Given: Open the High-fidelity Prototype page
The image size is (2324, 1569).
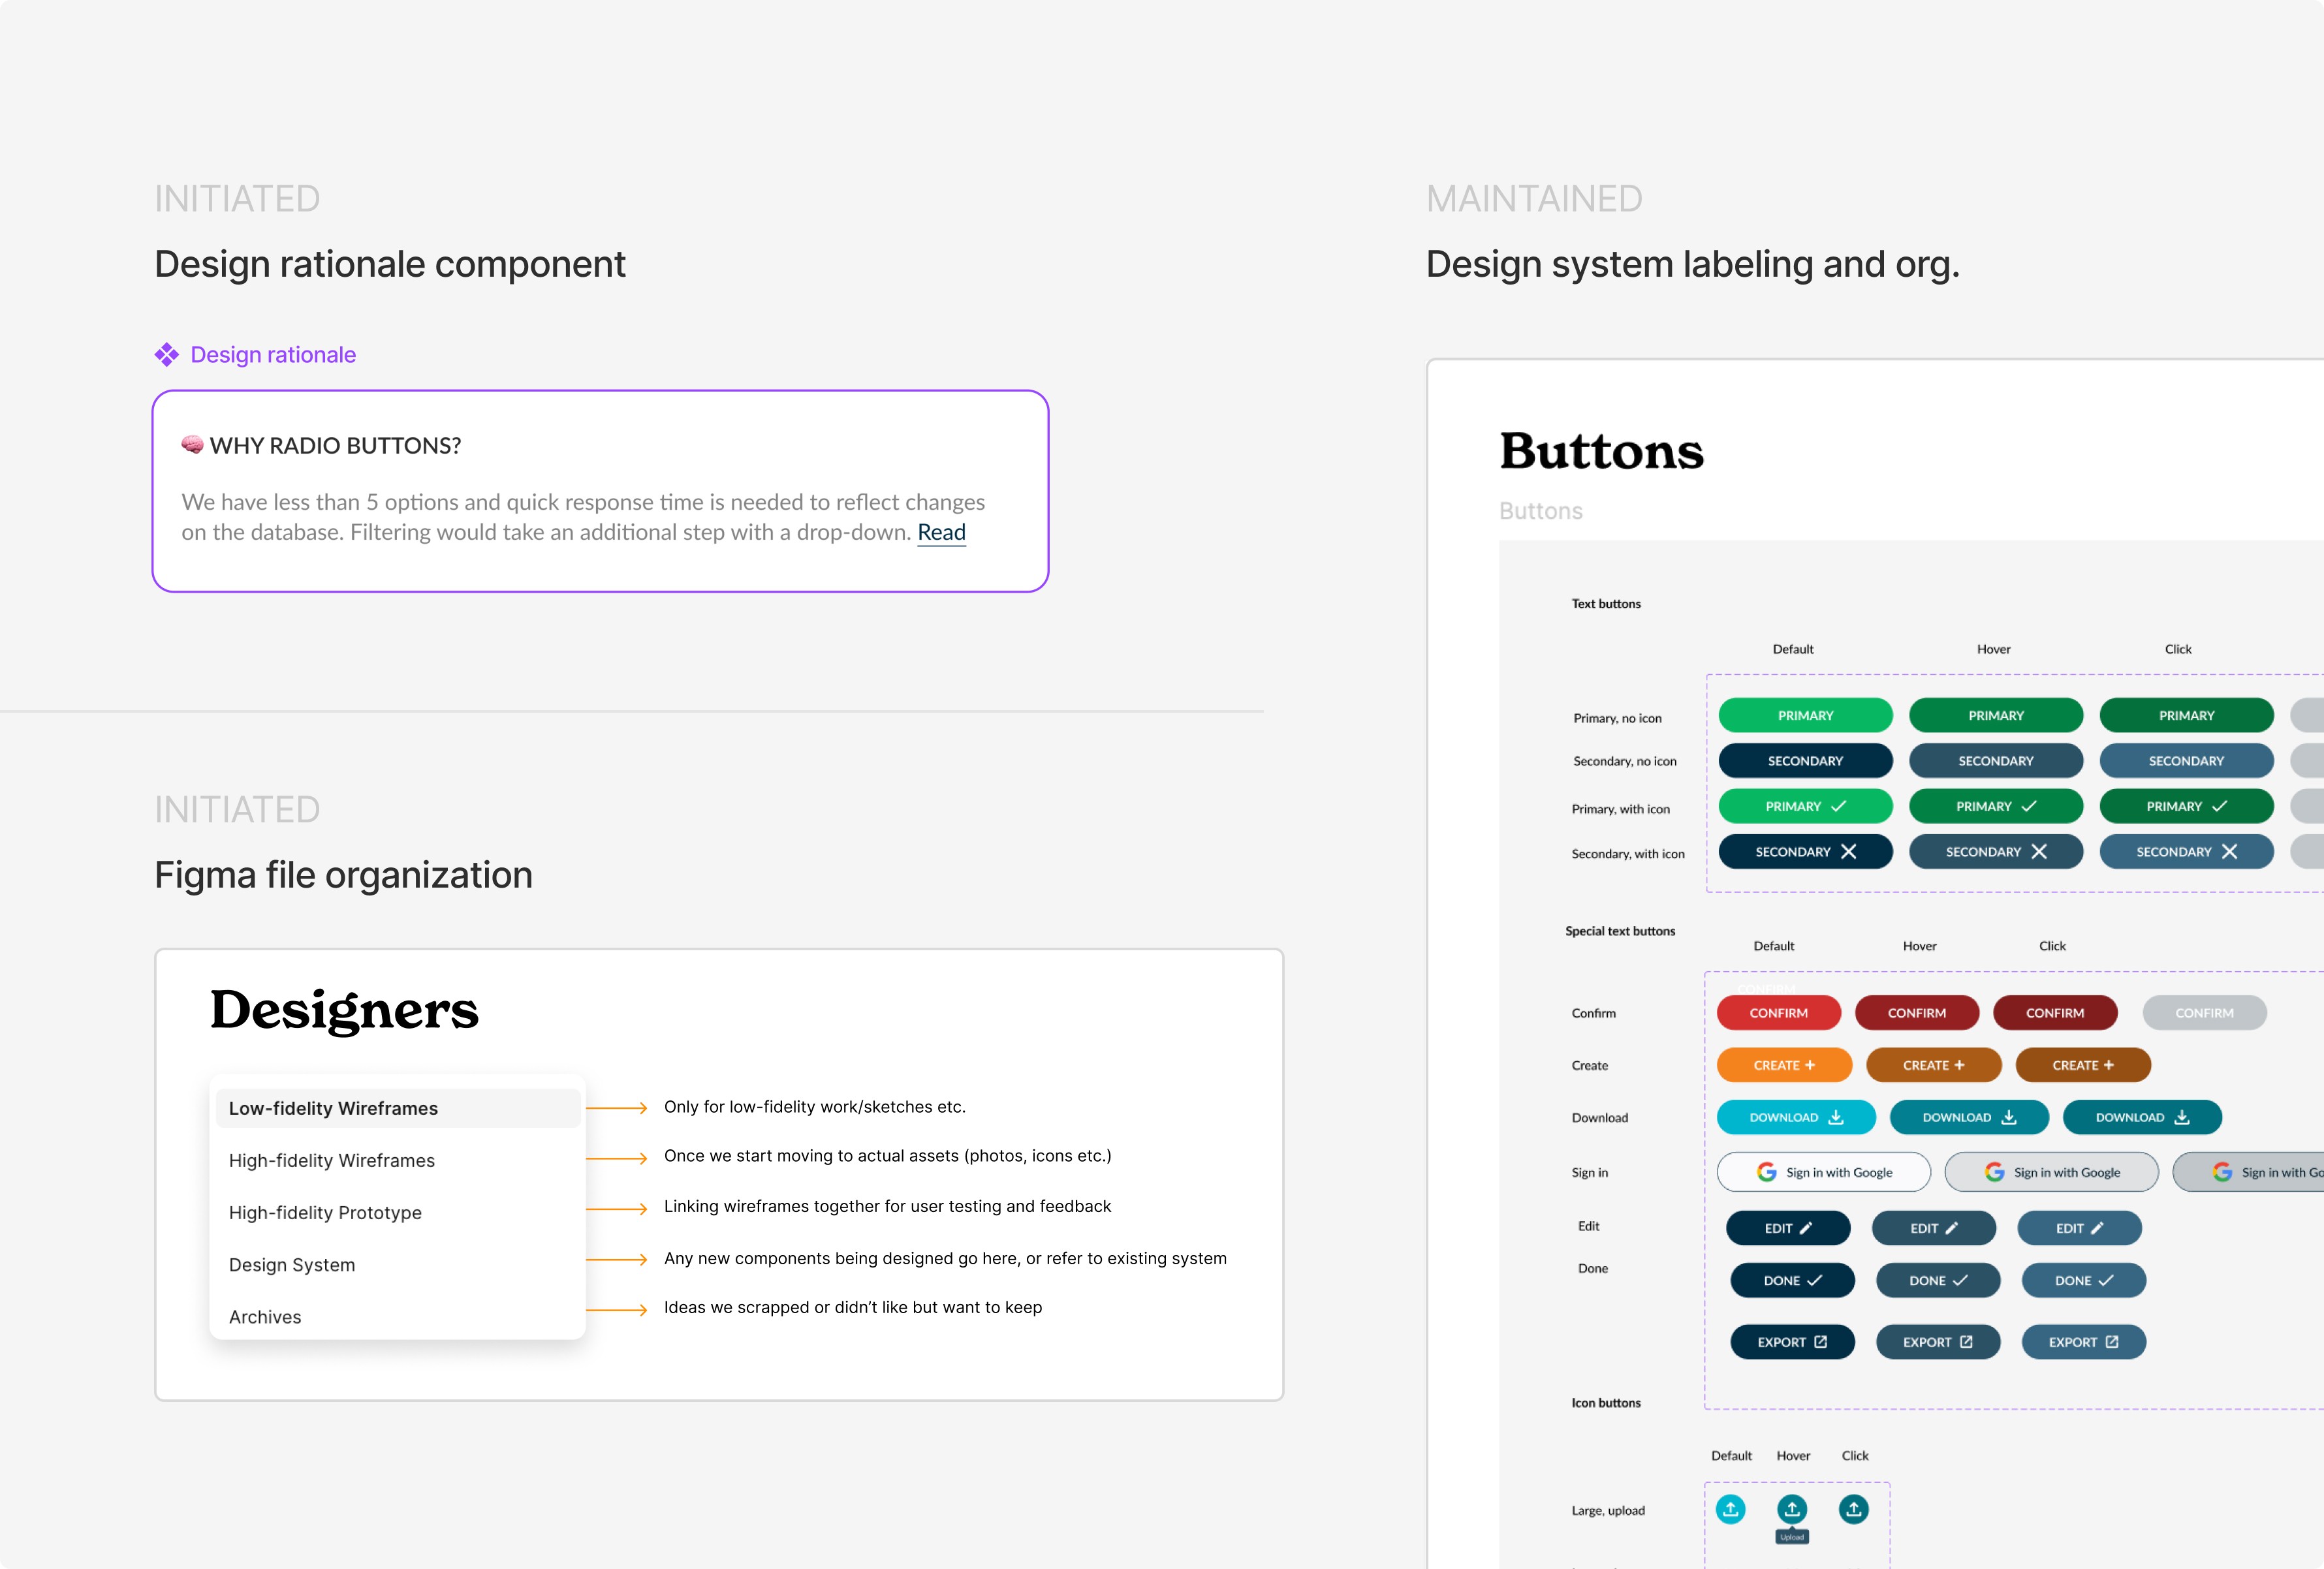Looking at the screenshot, I should point(325,1212).
